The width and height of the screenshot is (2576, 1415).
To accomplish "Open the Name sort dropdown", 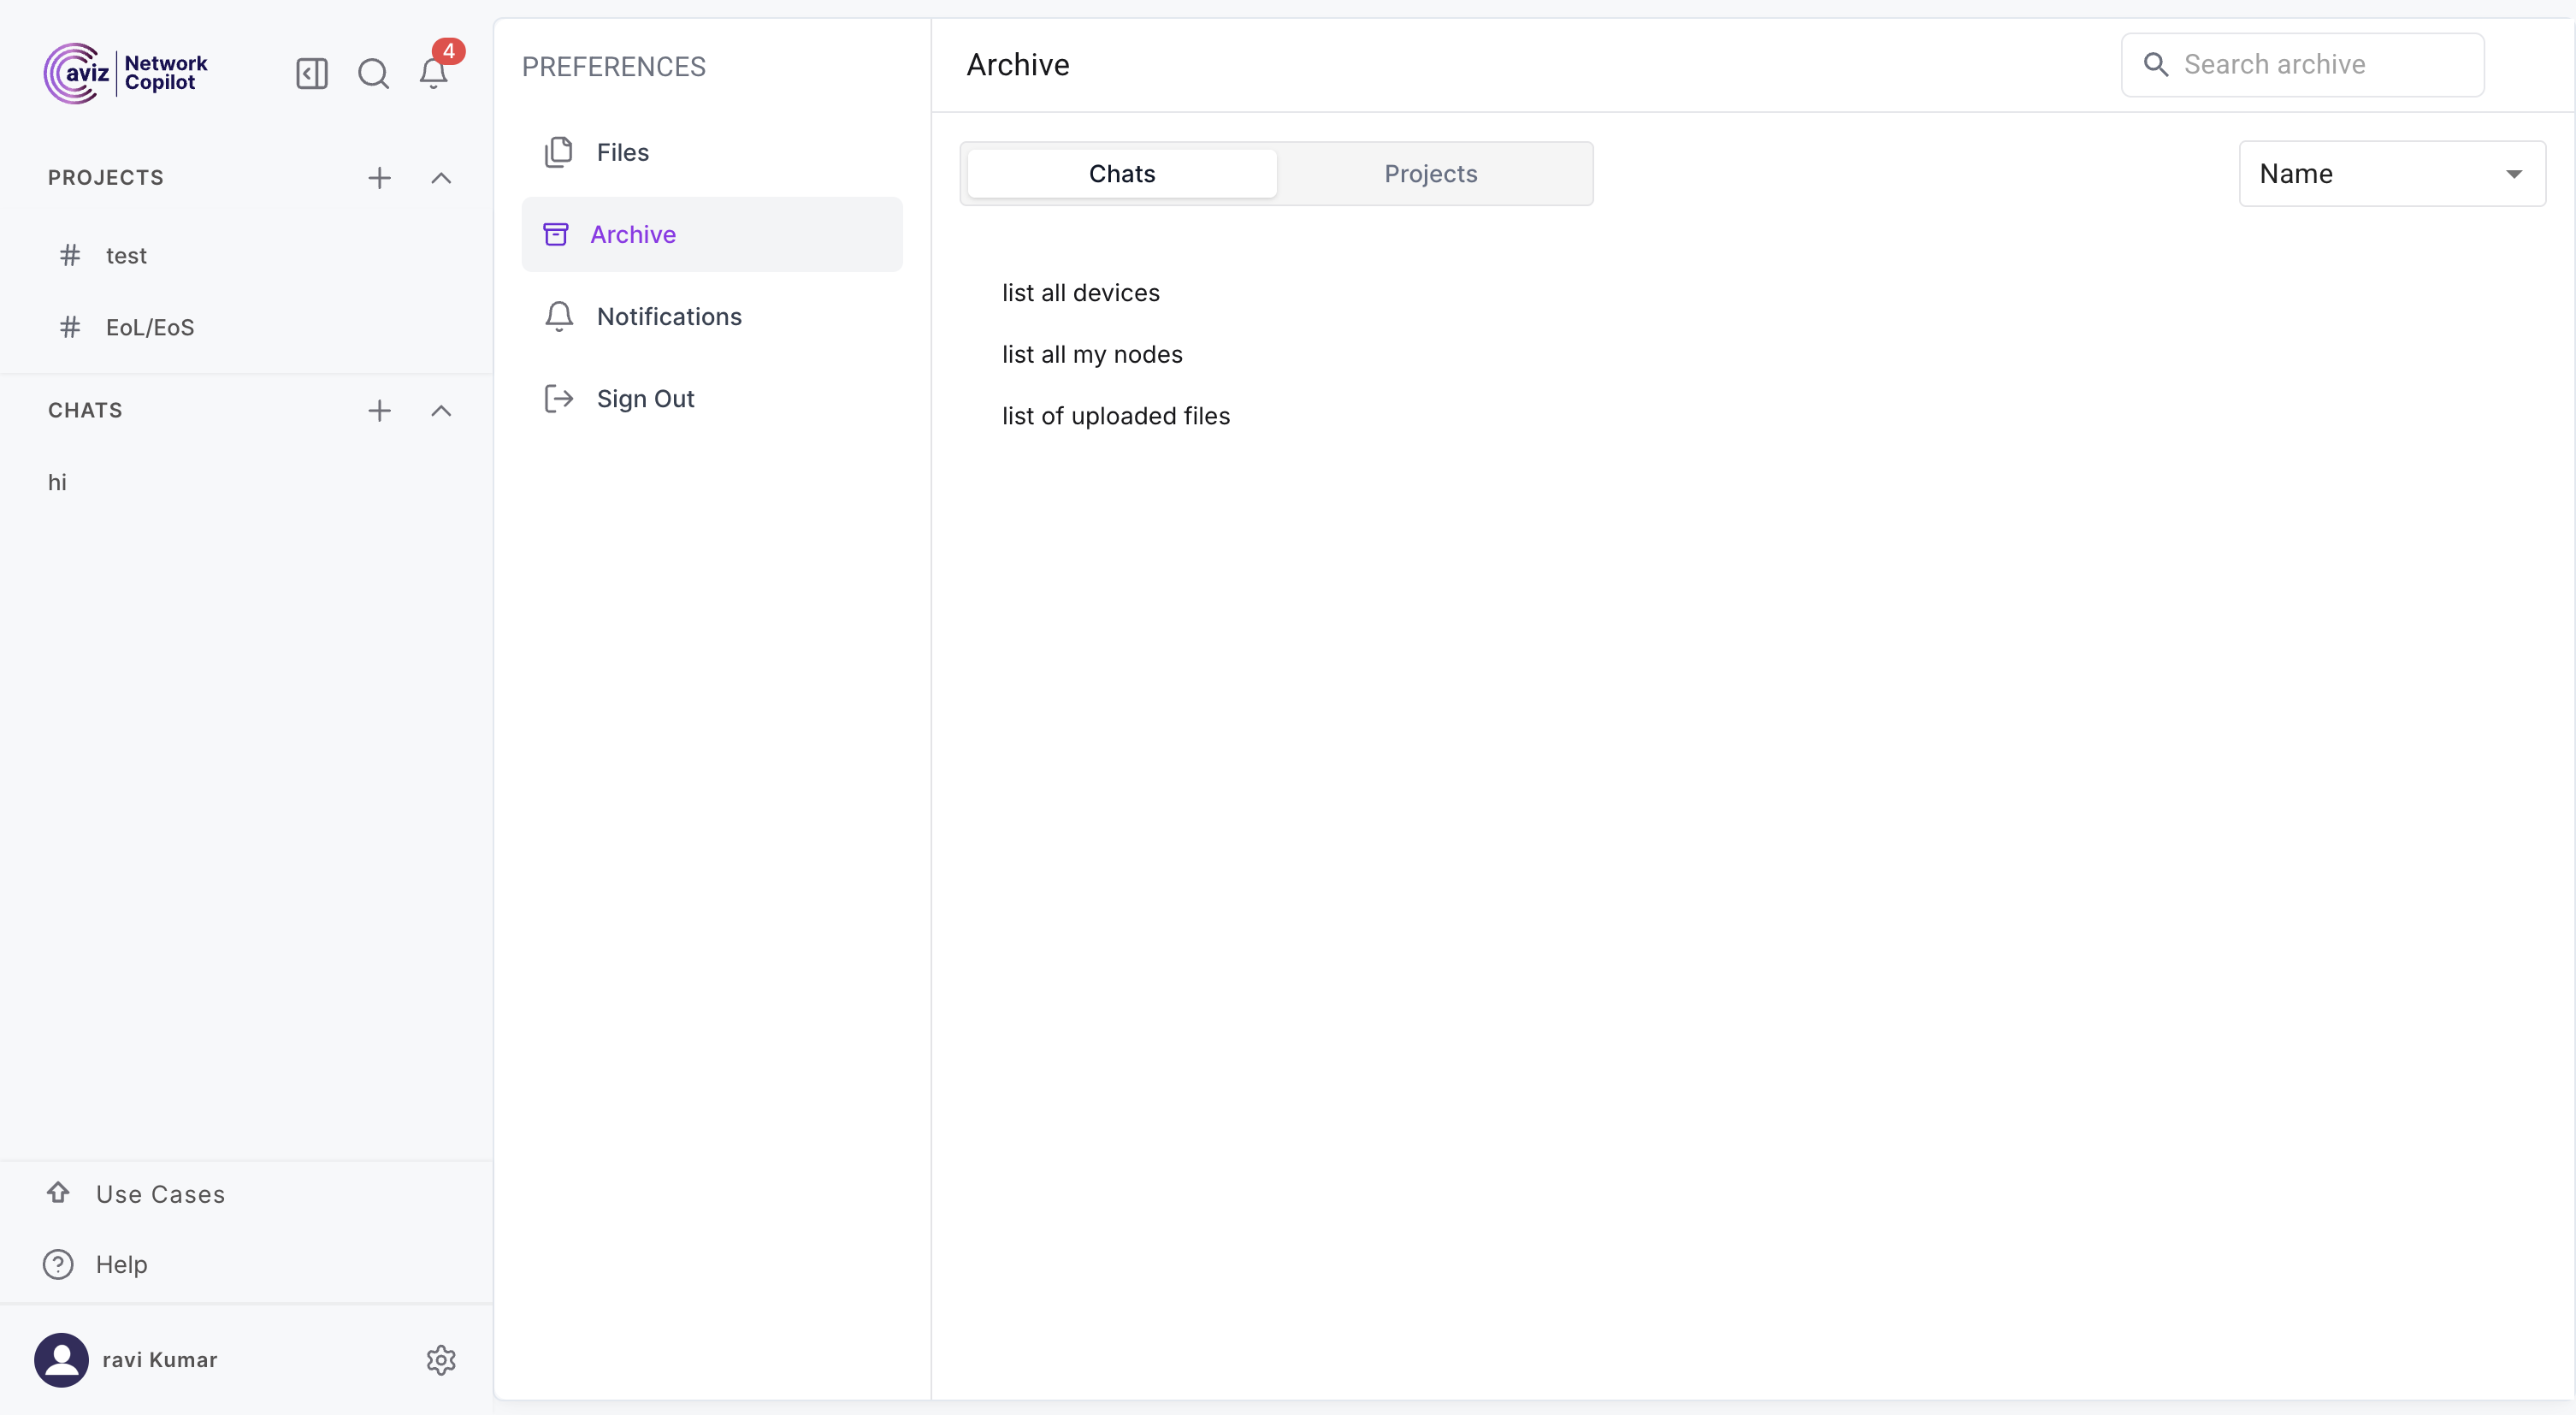I will 2391,174.
